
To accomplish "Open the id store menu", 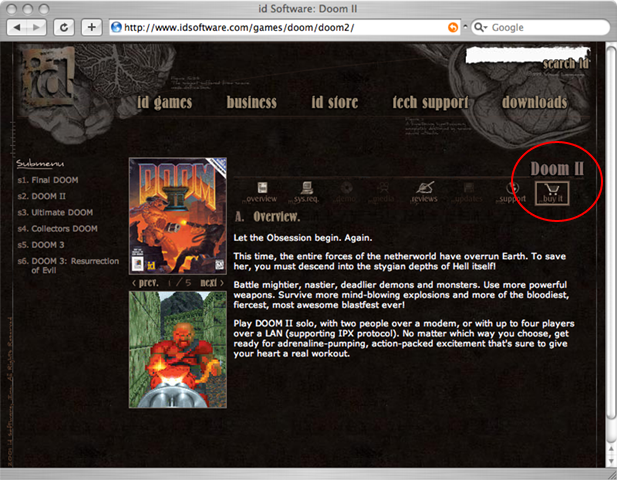I will point(335,102).
